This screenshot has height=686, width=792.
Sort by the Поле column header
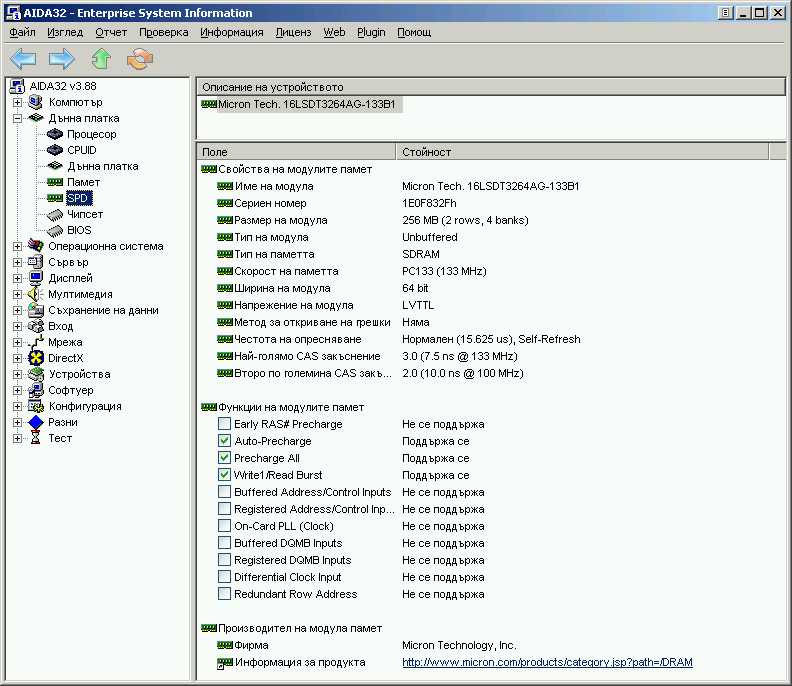point(296,152)
